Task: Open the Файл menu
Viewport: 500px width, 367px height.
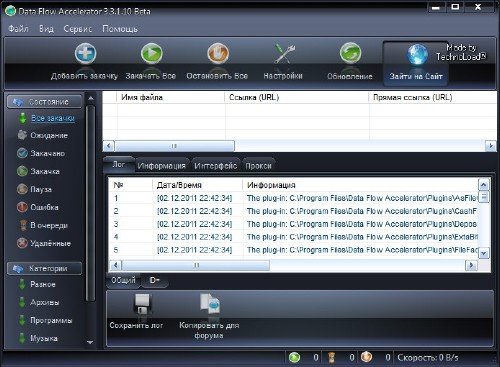Action: tap(18, 29)
